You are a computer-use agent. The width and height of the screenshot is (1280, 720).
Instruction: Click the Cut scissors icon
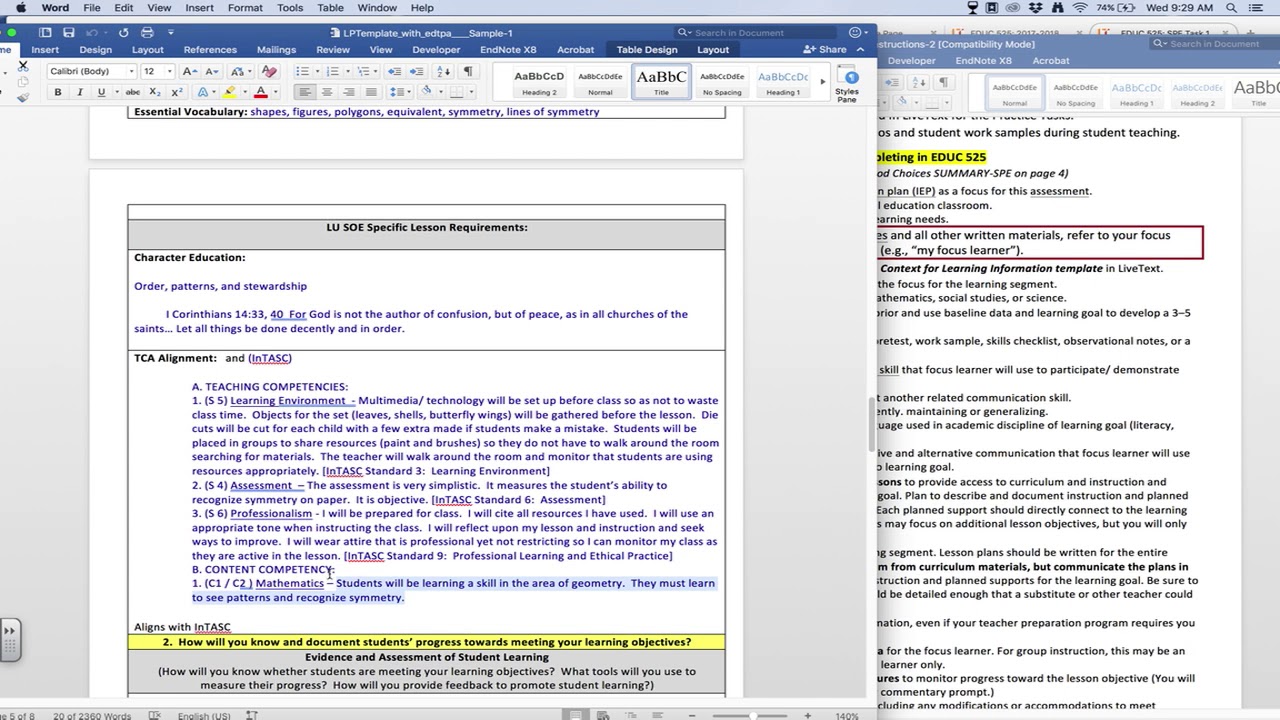point(22,67)
